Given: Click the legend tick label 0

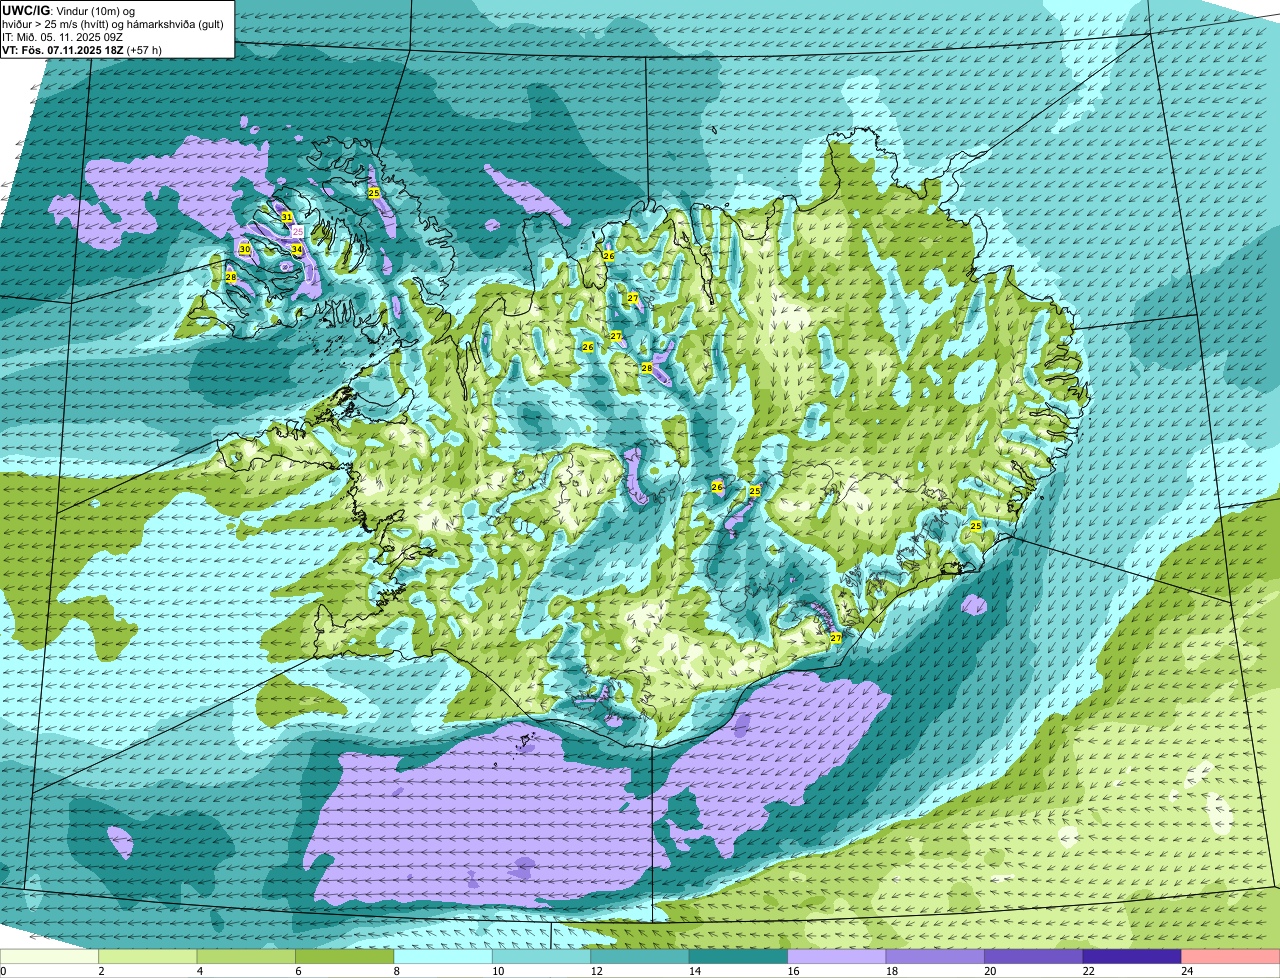Looking at the screenshot, I should click(3, 970).
